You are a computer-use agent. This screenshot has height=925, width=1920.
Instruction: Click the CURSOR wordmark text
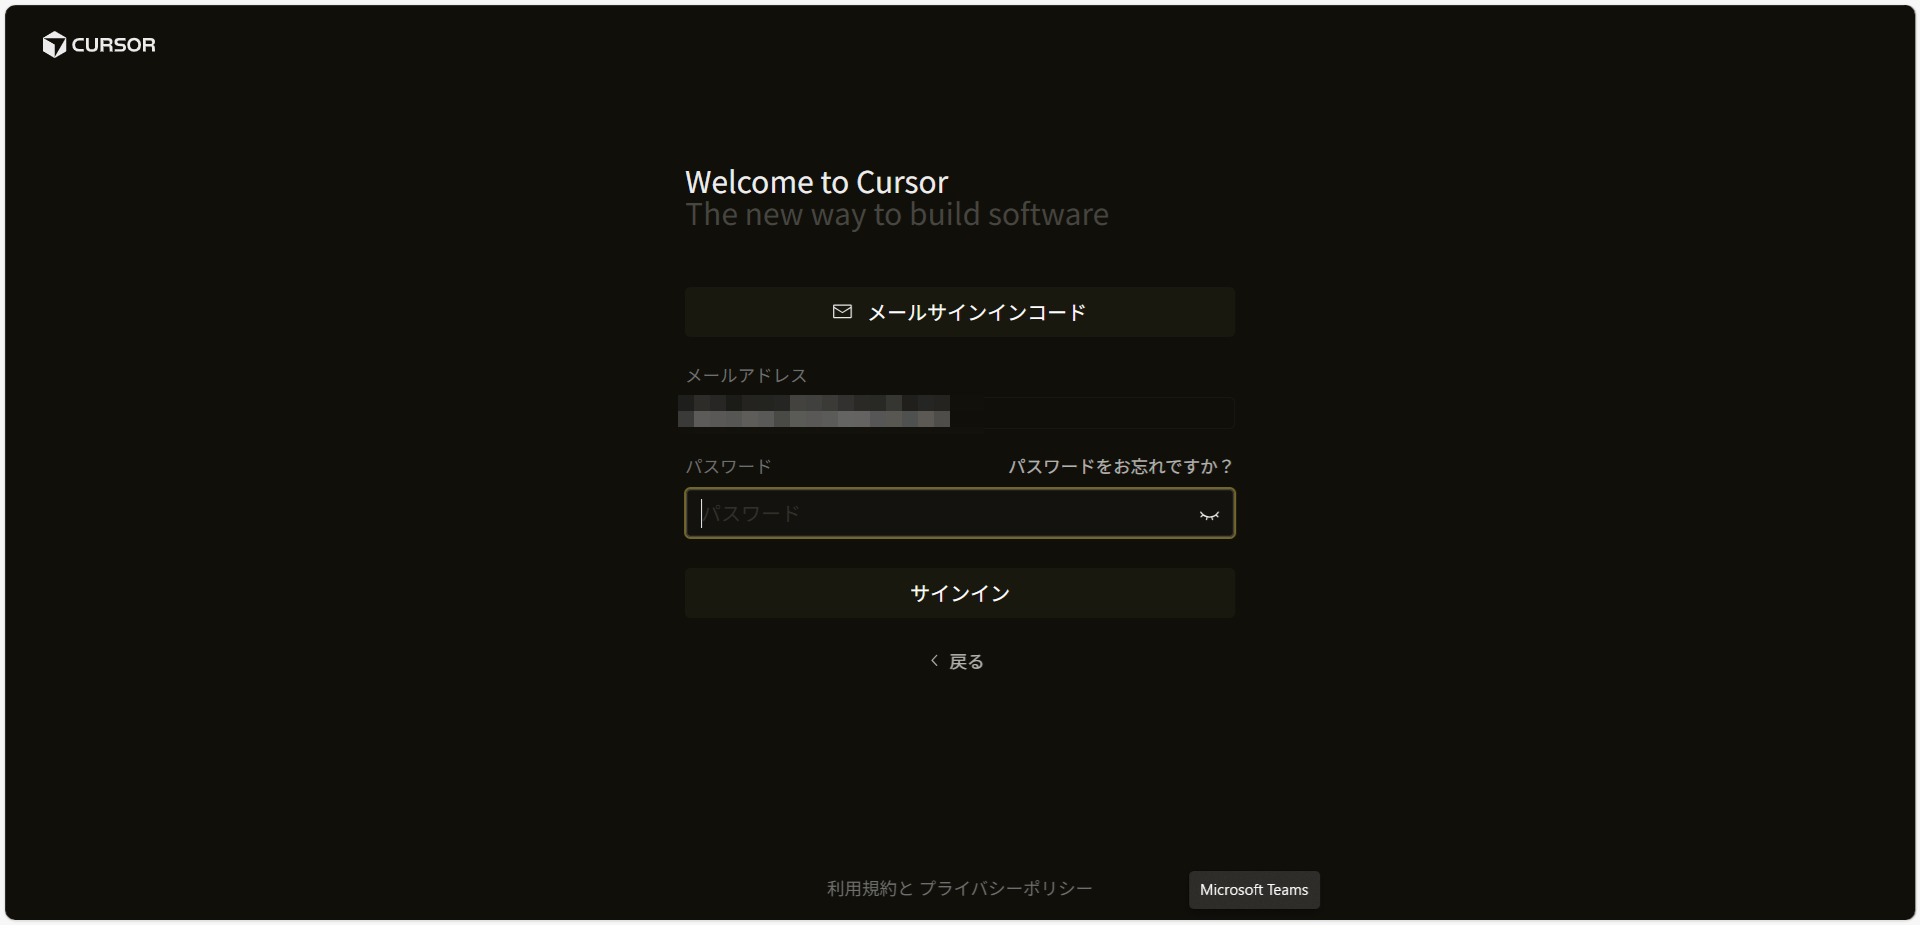[x=113, y=45]
